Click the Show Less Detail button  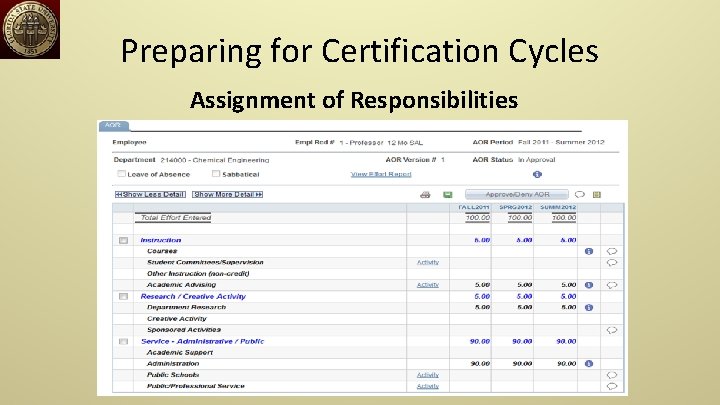coord(150,195)
